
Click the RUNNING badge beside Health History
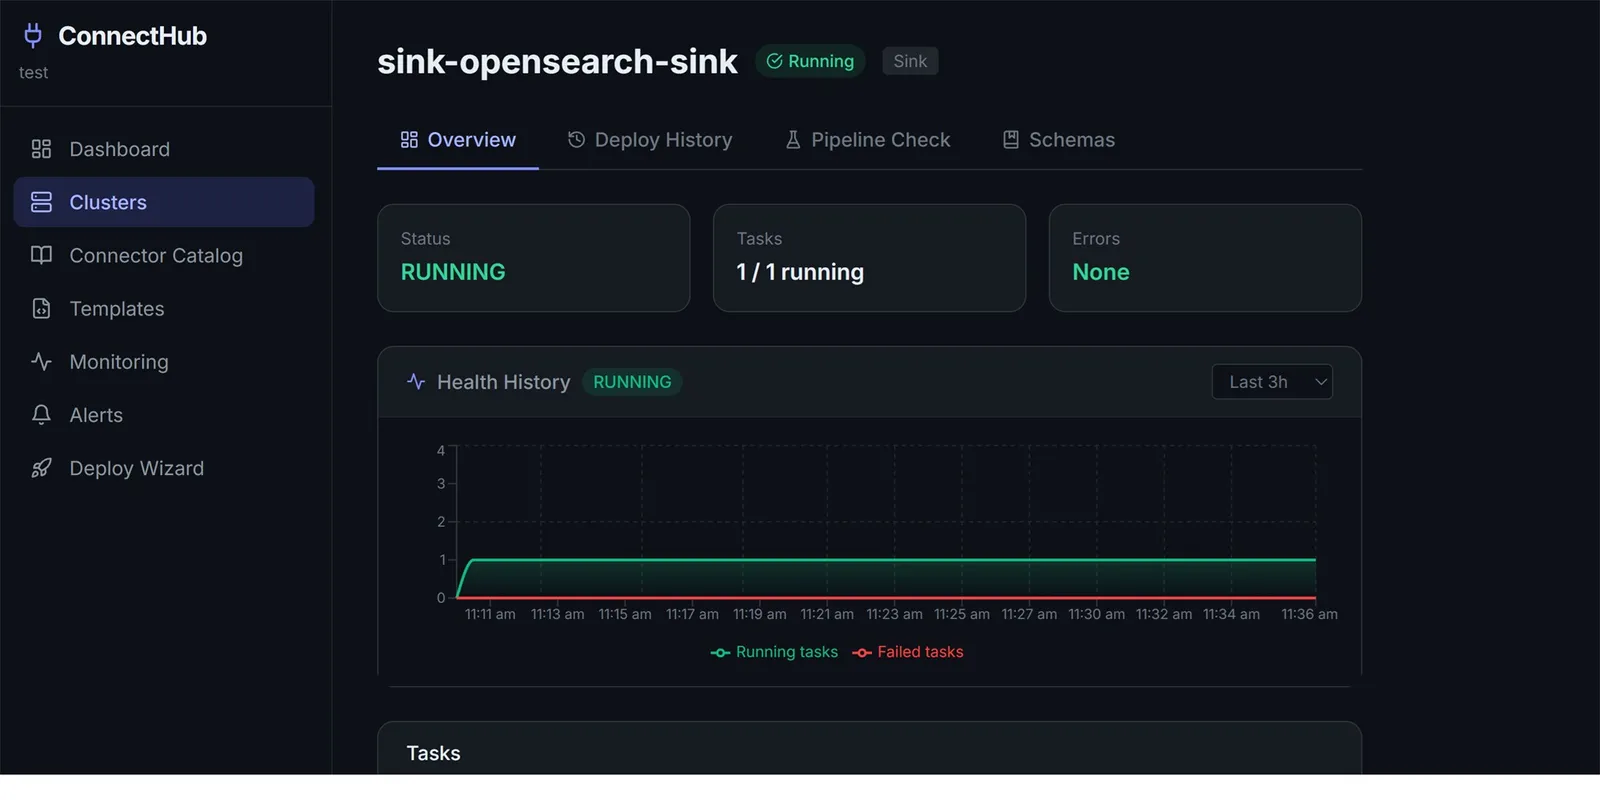[x=632, y=382]
